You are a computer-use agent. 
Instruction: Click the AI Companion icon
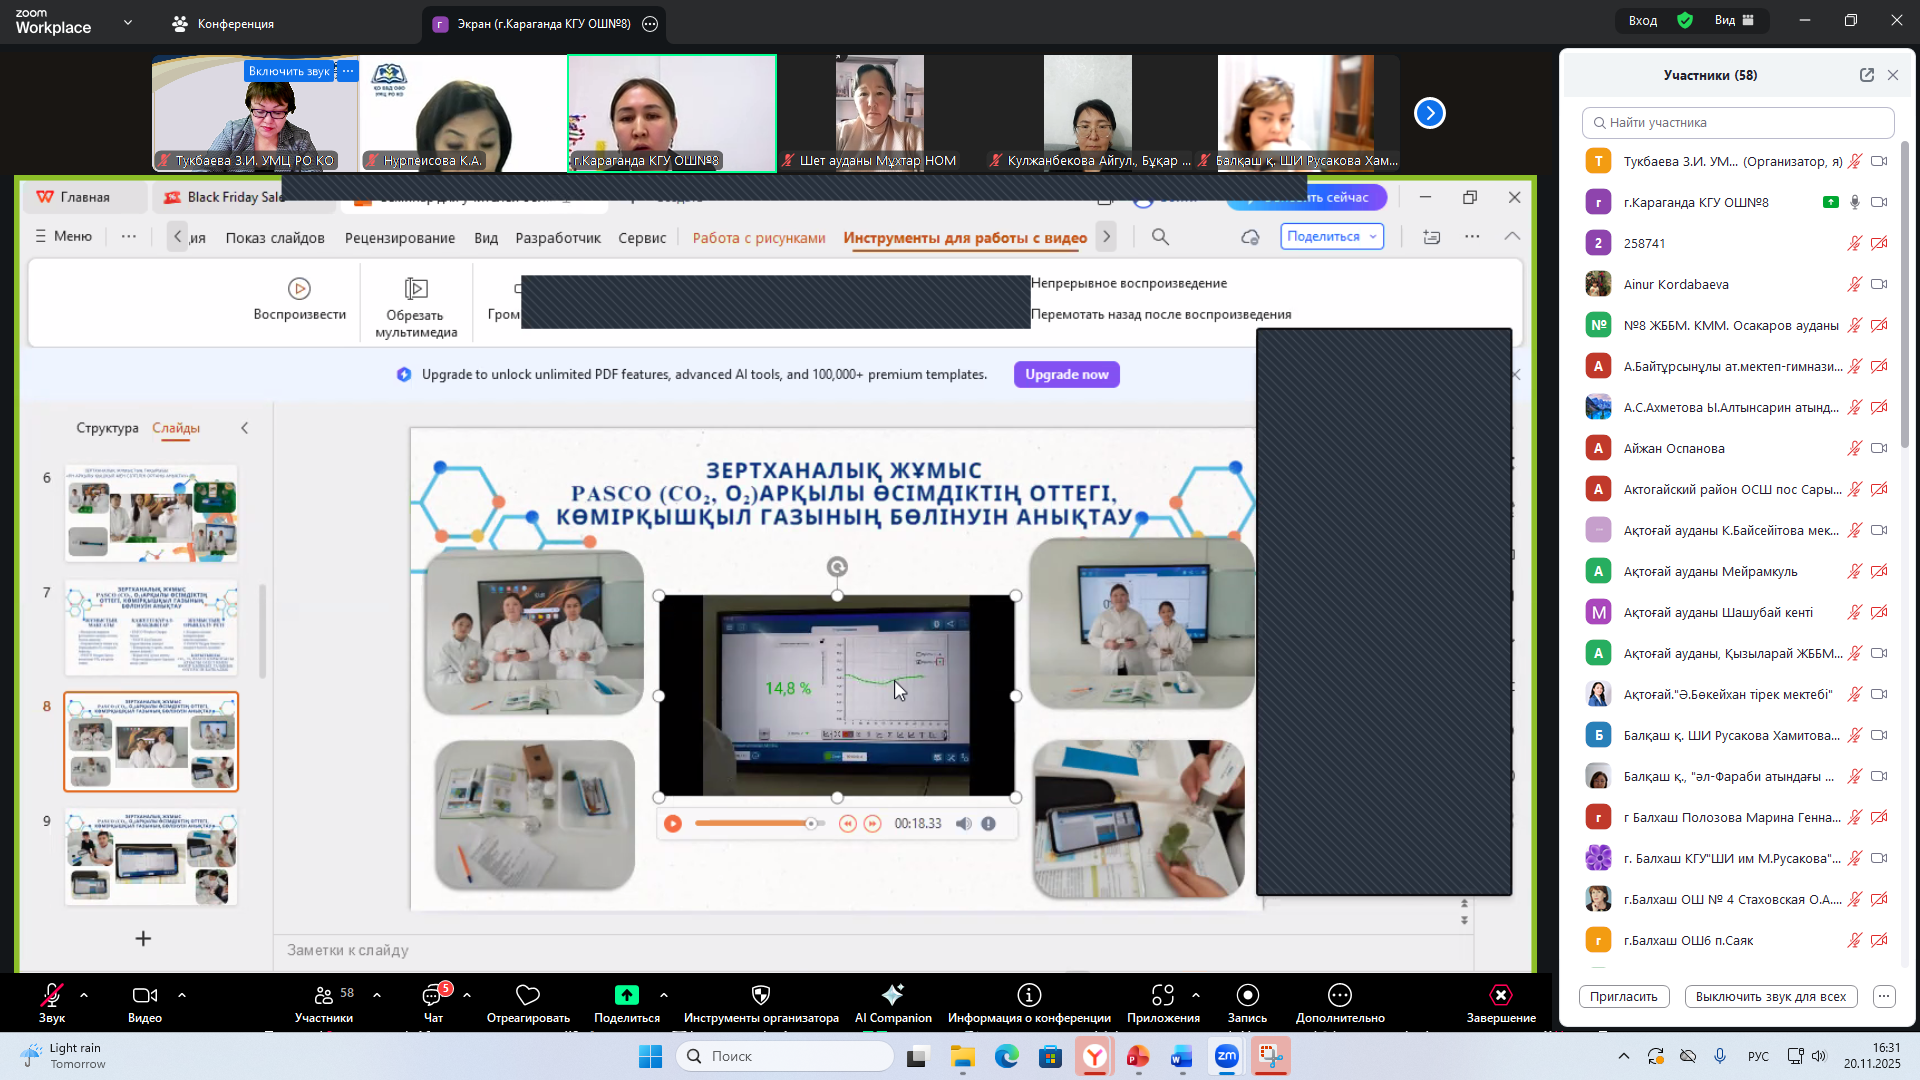[x=893, y=996]
